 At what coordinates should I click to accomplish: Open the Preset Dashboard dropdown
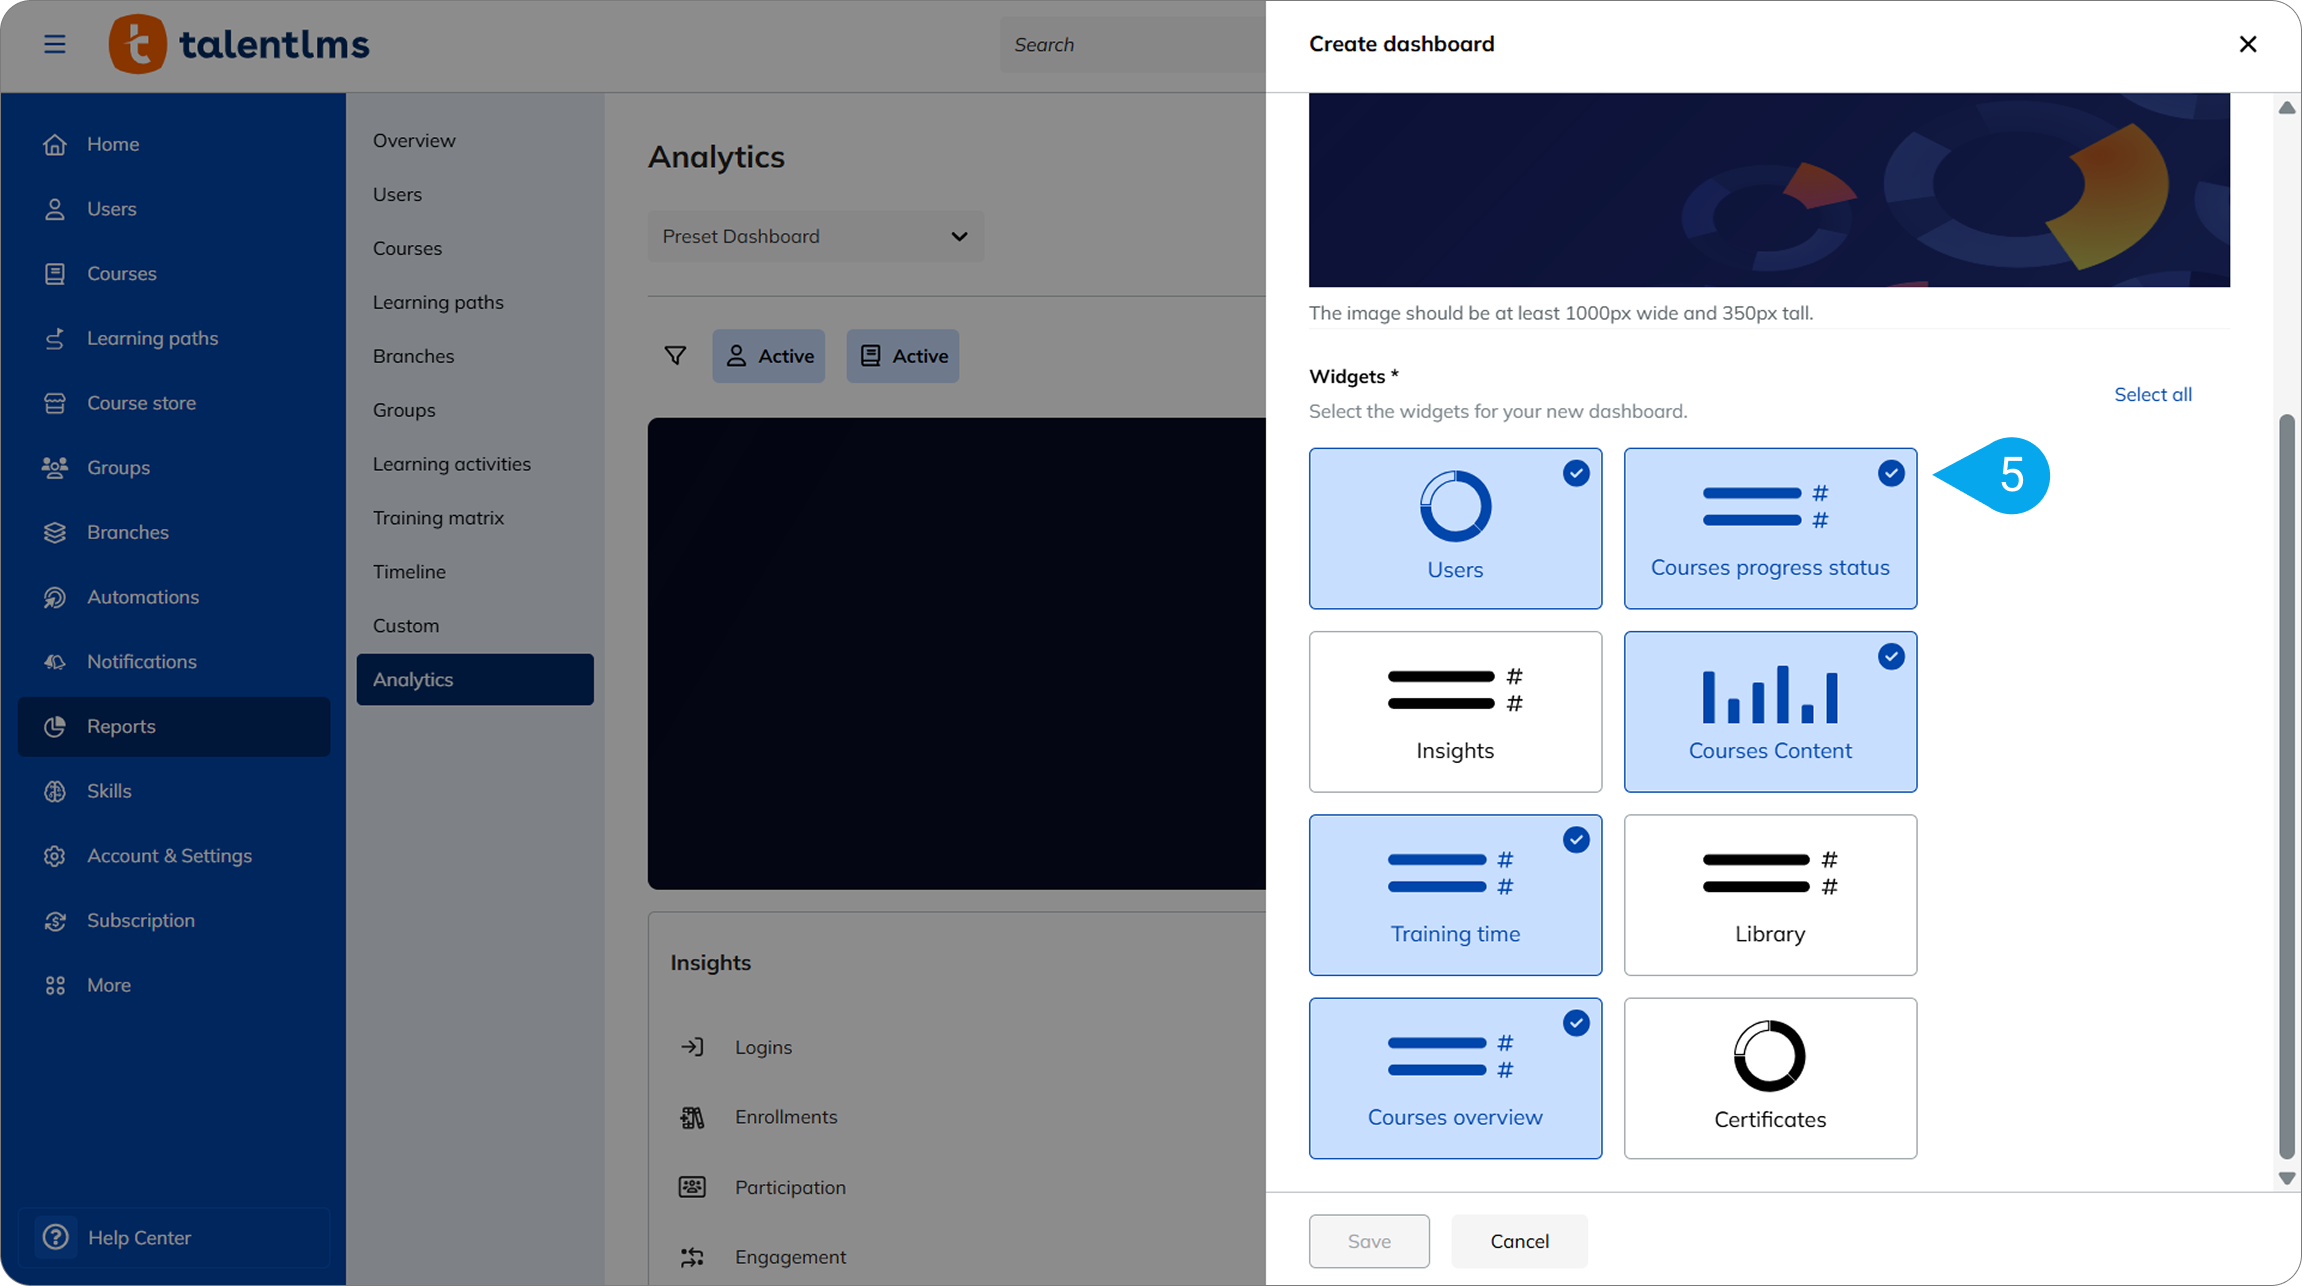pyautogui.click(x=815, y=236)
